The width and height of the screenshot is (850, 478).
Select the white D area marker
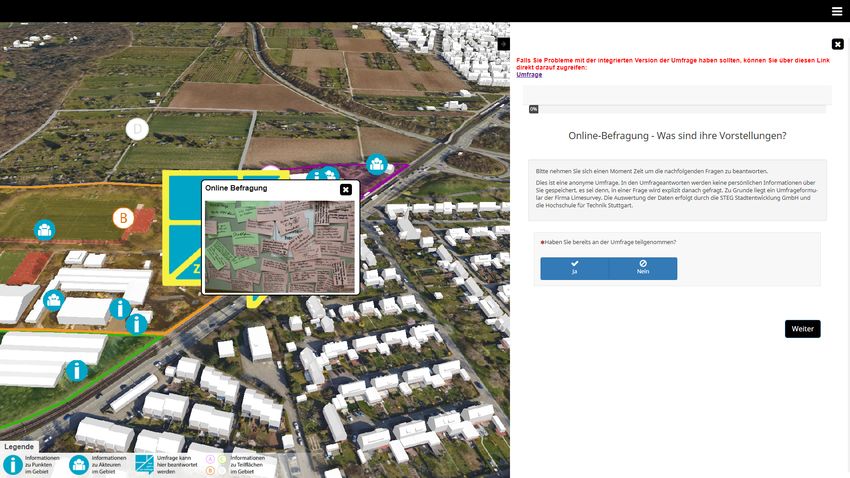click(137, 129)
